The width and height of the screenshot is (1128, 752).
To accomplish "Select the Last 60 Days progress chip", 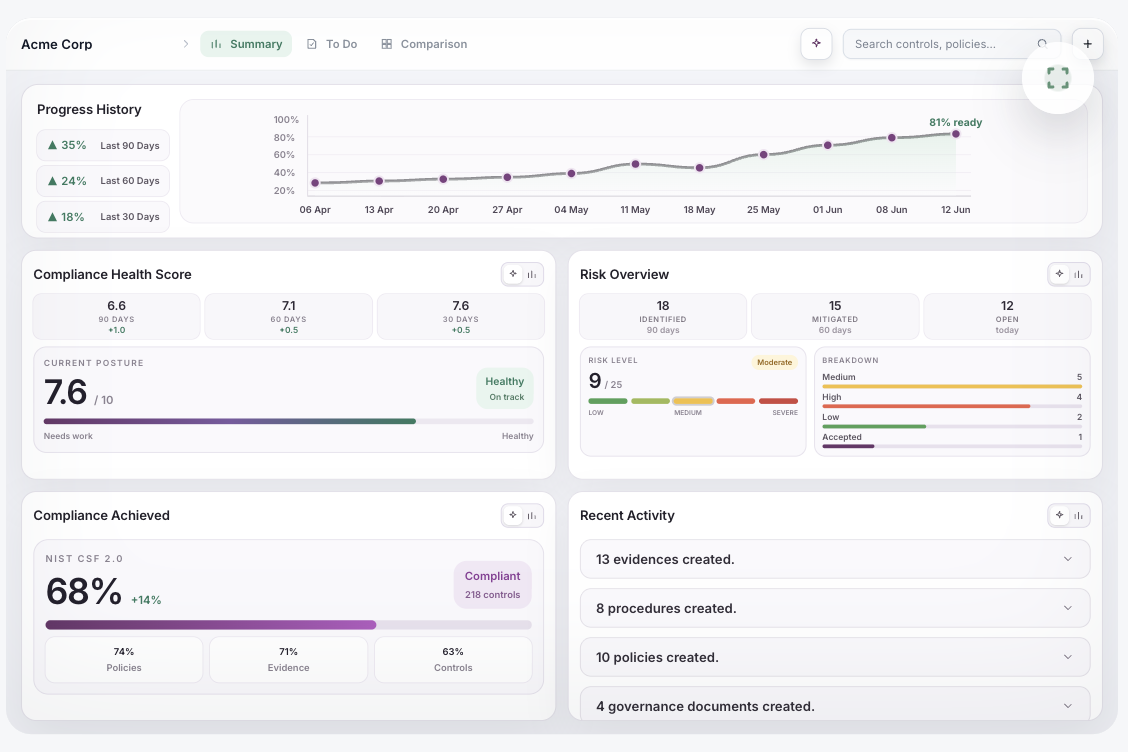I will pyautogui.click(x=103, y=181).
